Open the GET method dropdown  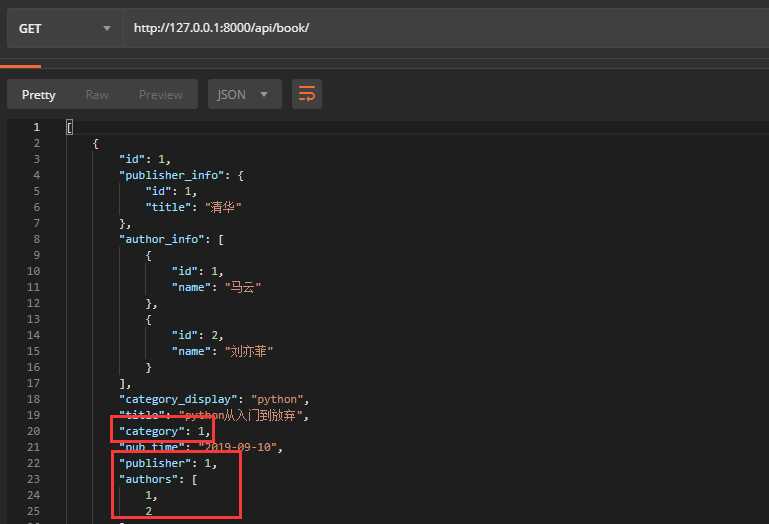[65, 28]
